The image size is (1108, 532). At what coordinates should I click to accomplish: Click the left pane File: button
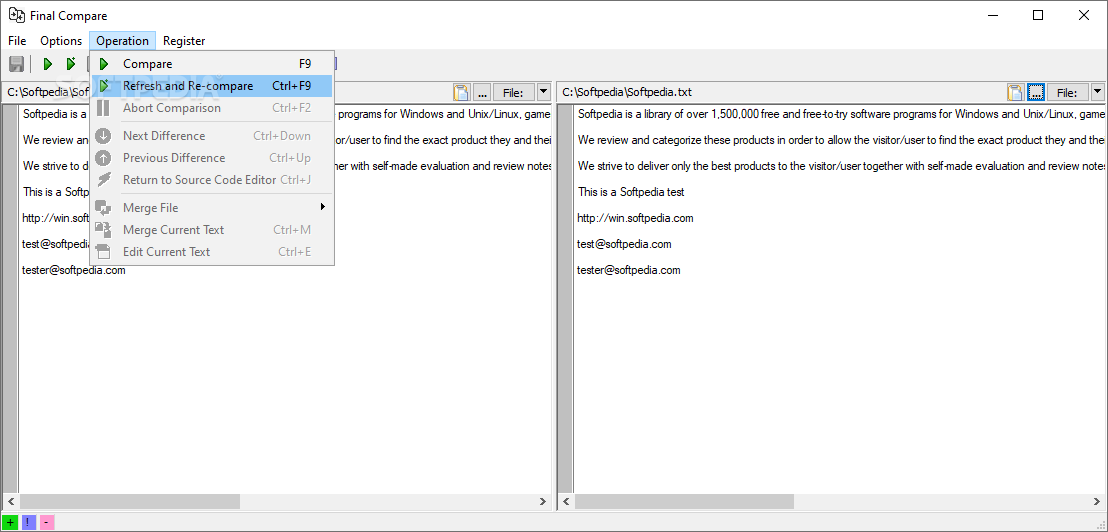(x=514, y=92)
